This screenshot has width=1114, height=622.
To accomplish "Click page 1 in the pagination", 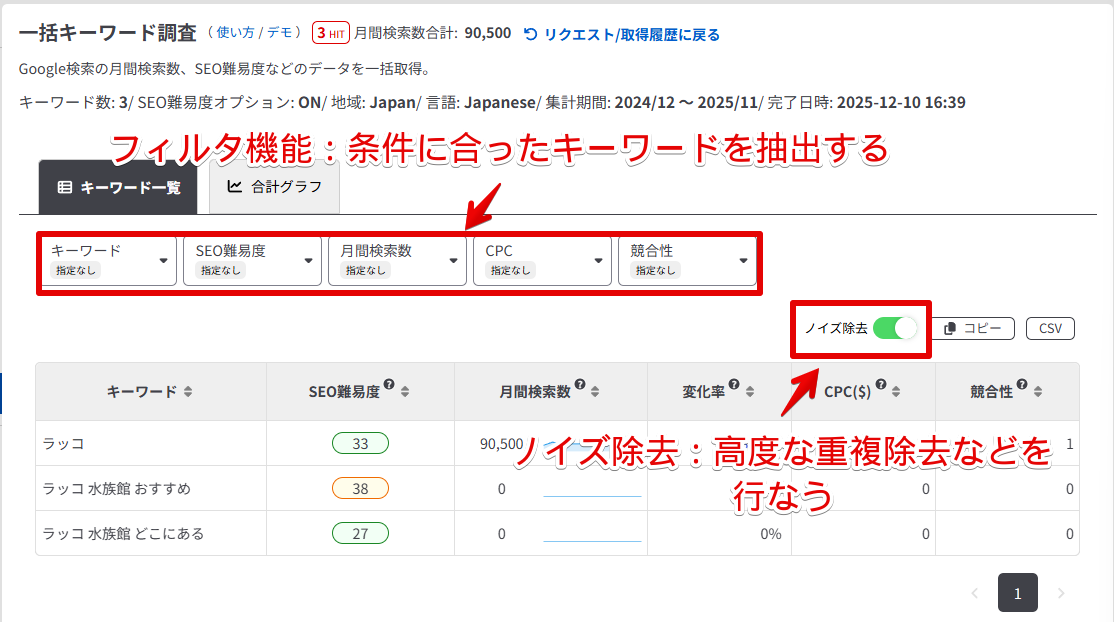I will pyautogui.click(x=1017, y=593).
